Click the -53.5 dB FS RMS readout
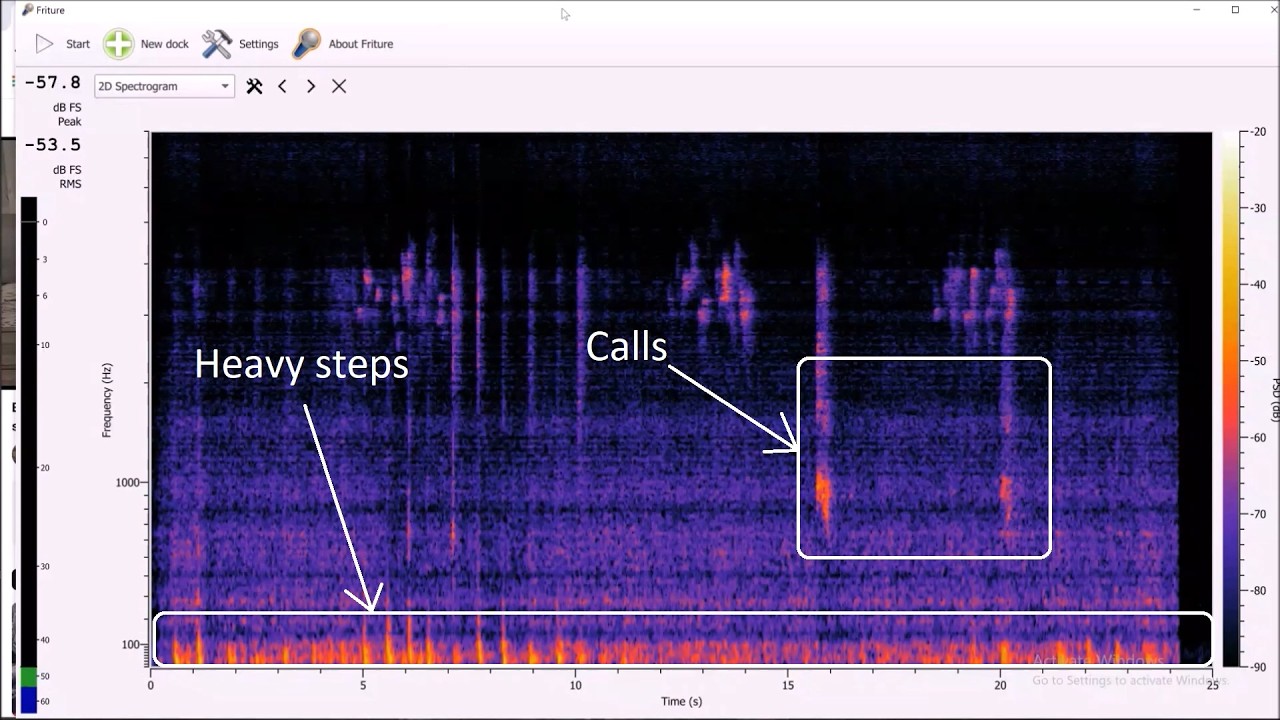Screen dimensions: 1280x720 tap(53, 145)
